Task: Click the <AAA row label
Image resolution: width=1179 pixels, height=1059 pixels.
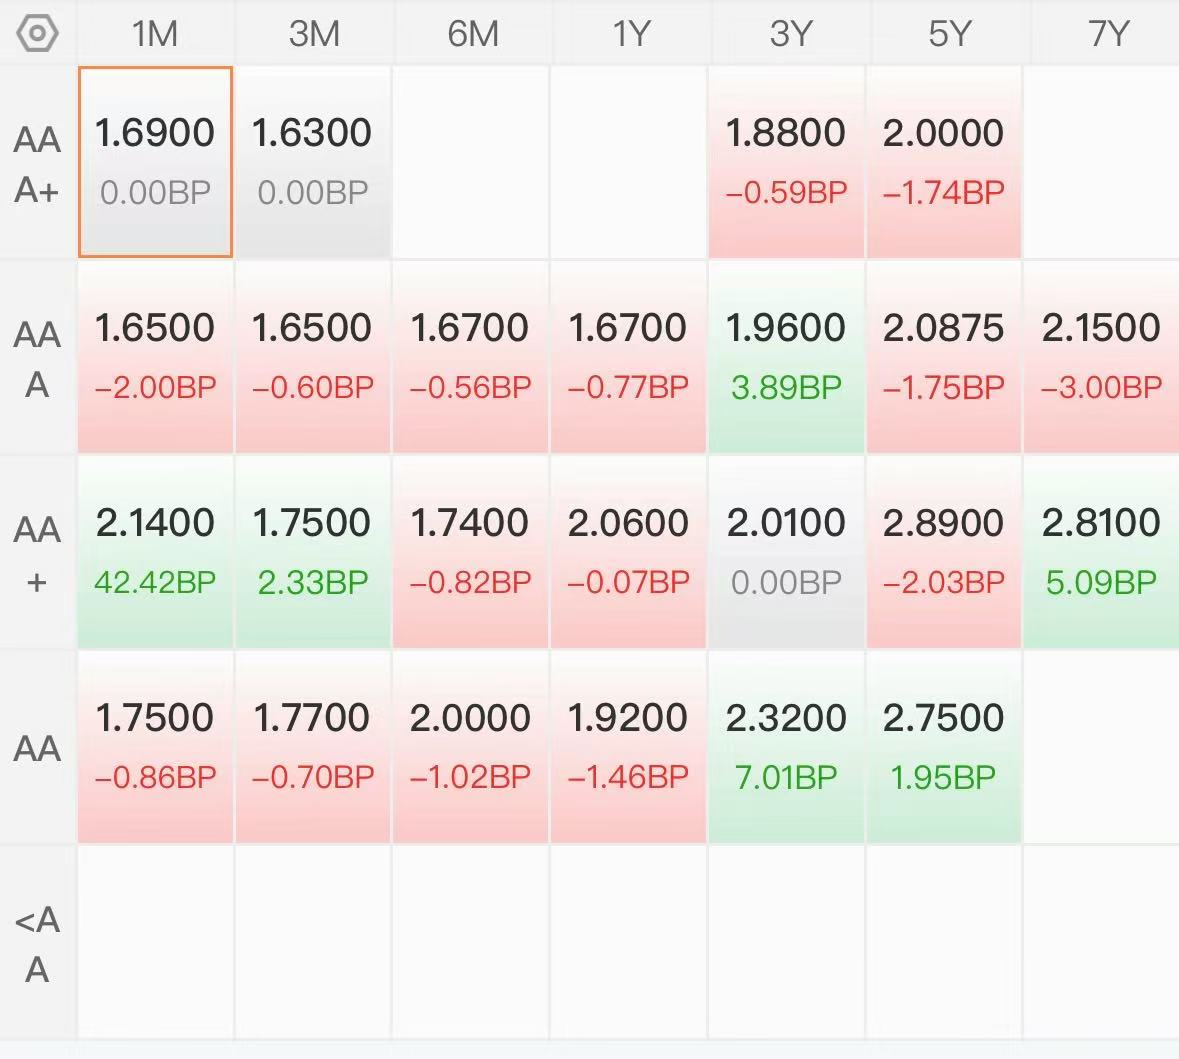Action: 37,943
